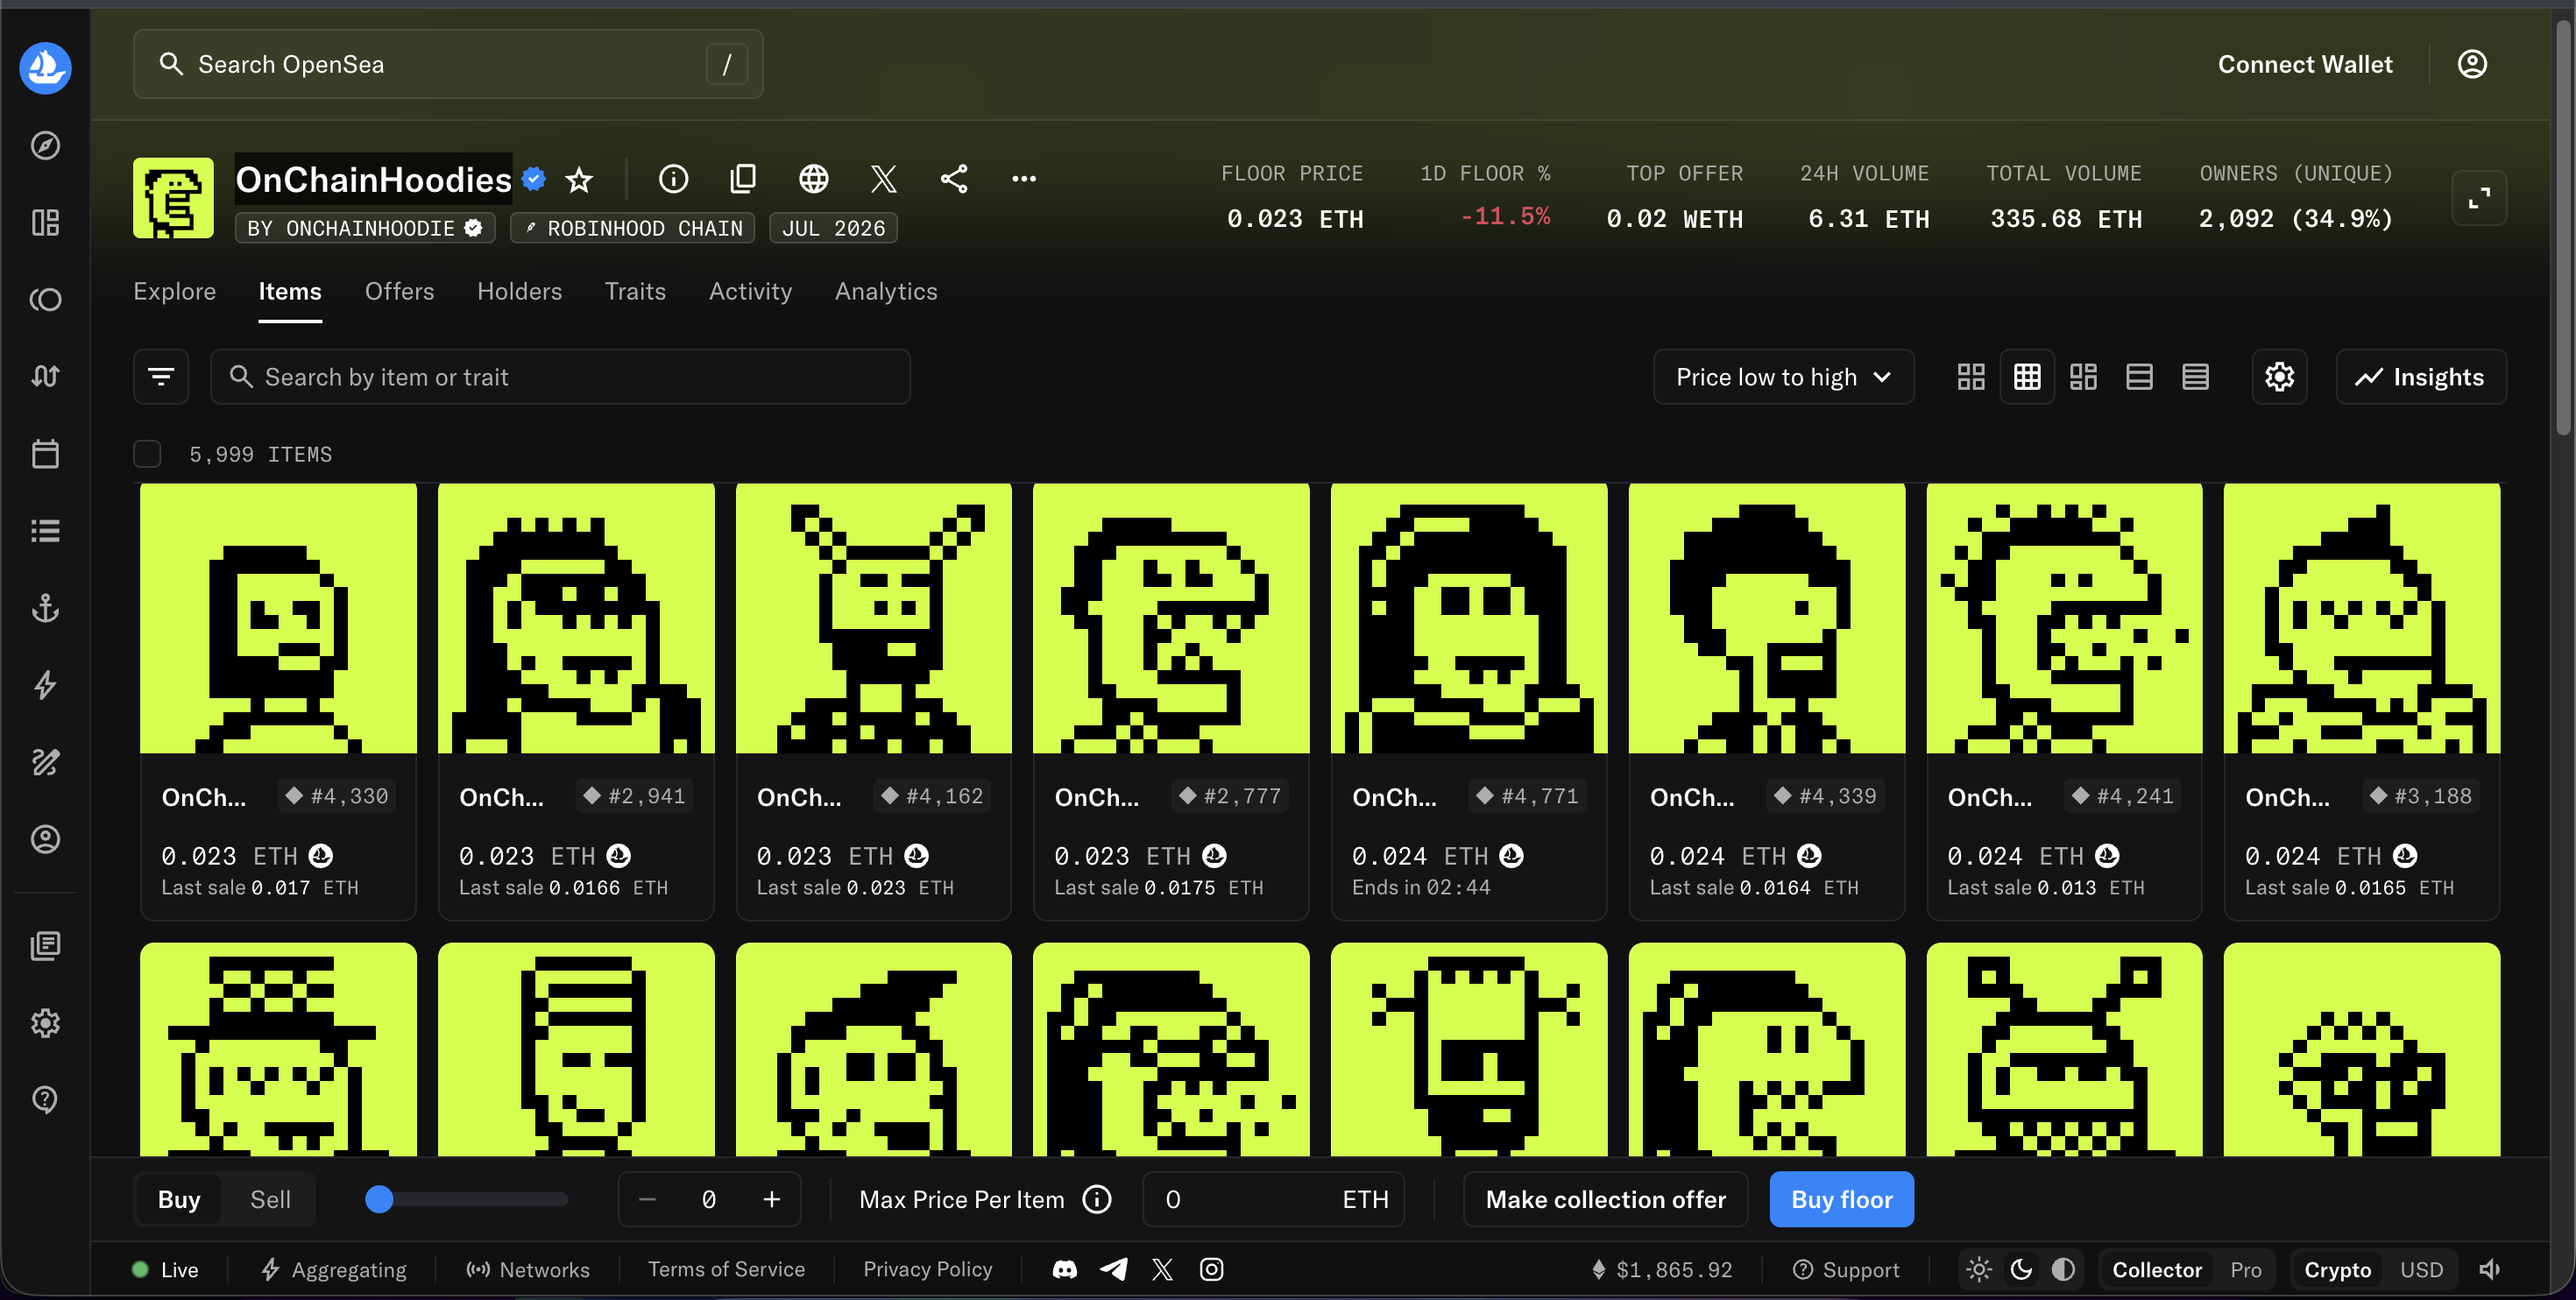
Task: Open the account profile icon top right
Action: [2472, 64]
